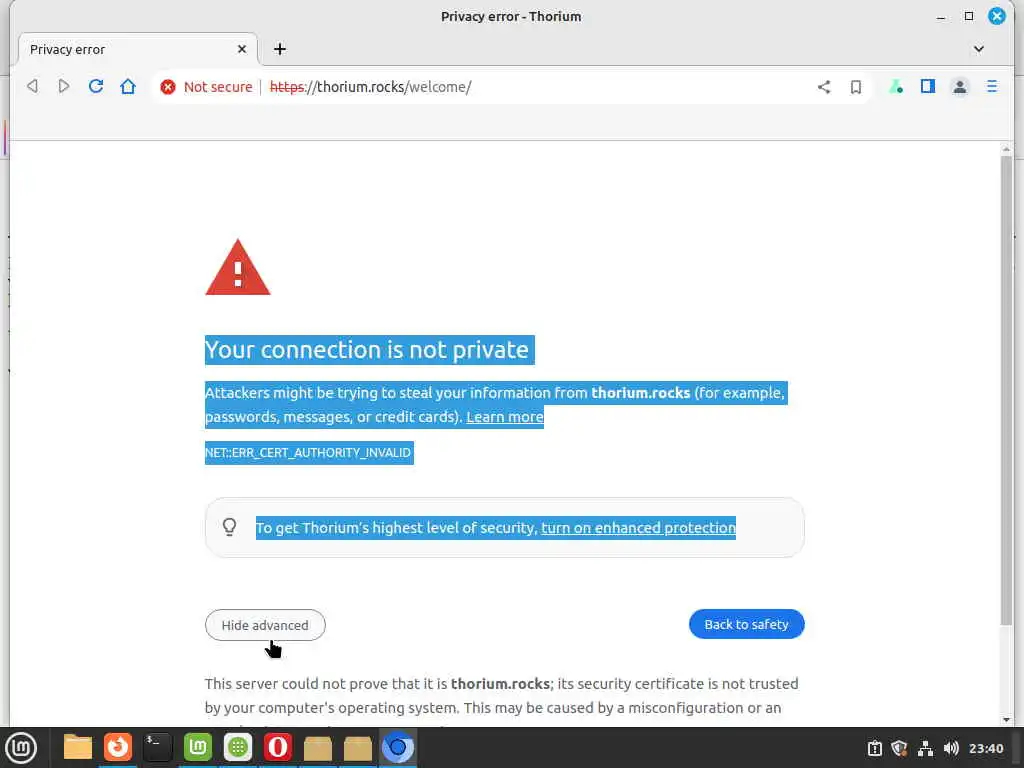Close the Privacy error tab
The height and width of the screenshot is (768, 1024).
pyautogui.click(x=242, y=49)
